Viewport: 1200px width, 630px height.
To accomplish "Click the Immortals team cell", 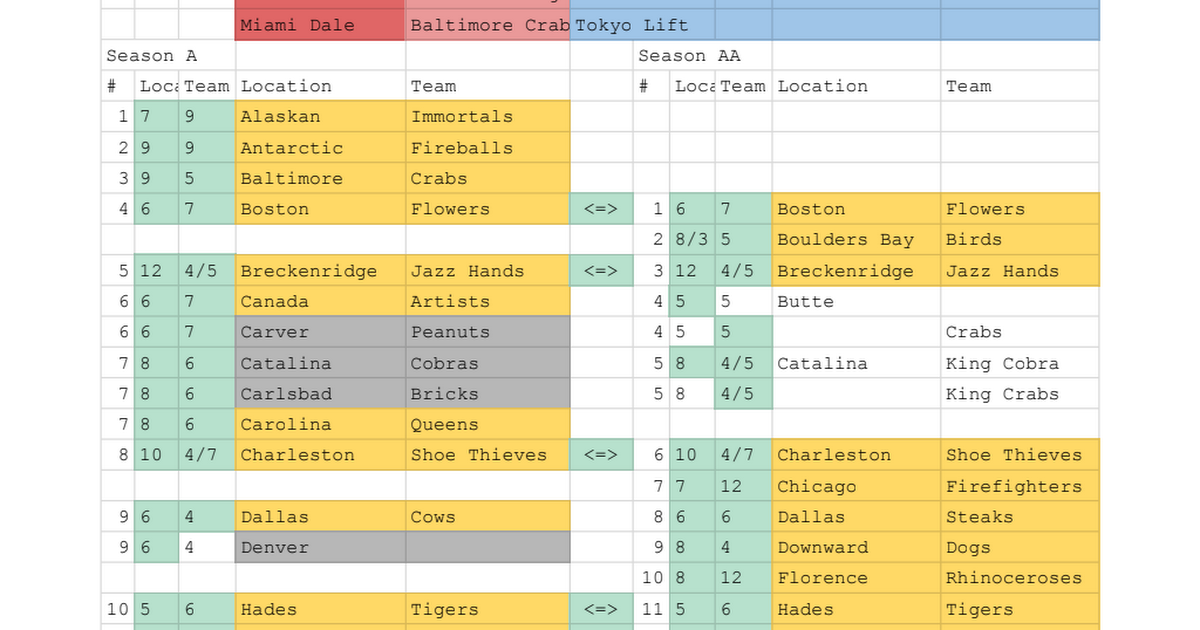I will (487, 117).
